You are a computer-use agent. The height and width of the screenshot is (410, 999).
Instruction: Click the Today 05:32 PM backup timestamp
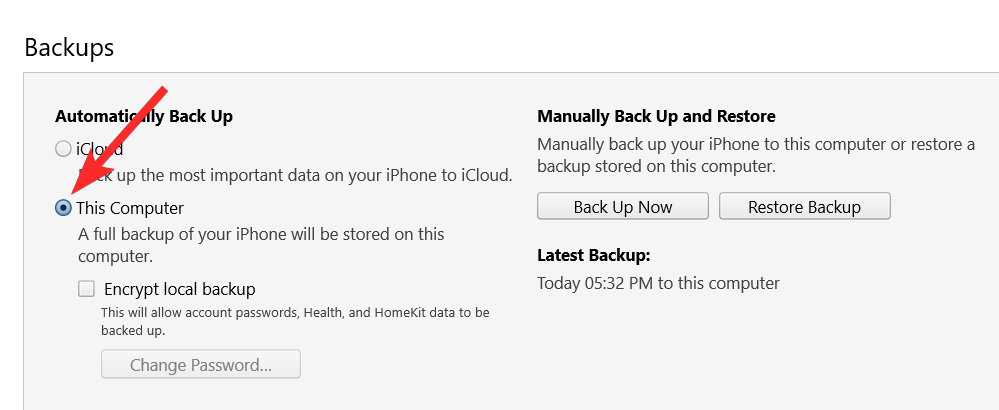(658, 283)
